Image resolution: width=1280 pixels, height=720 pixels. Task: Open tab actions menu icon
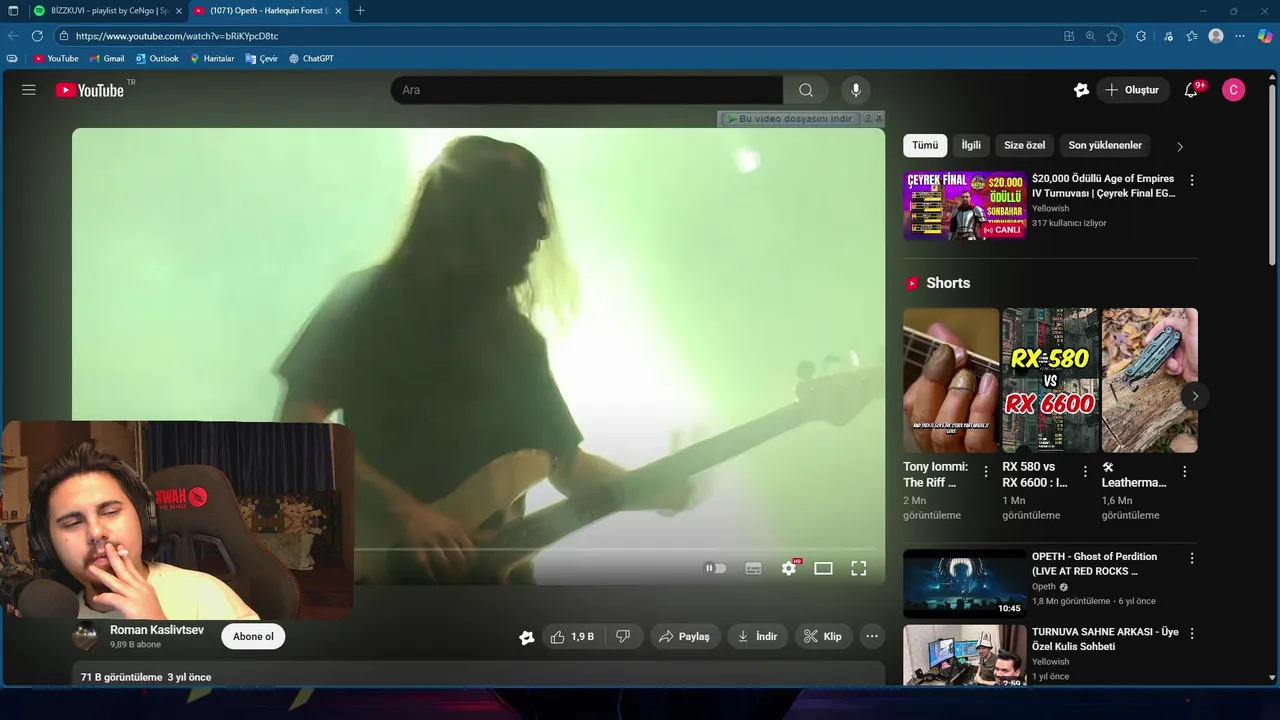[13, 10]
